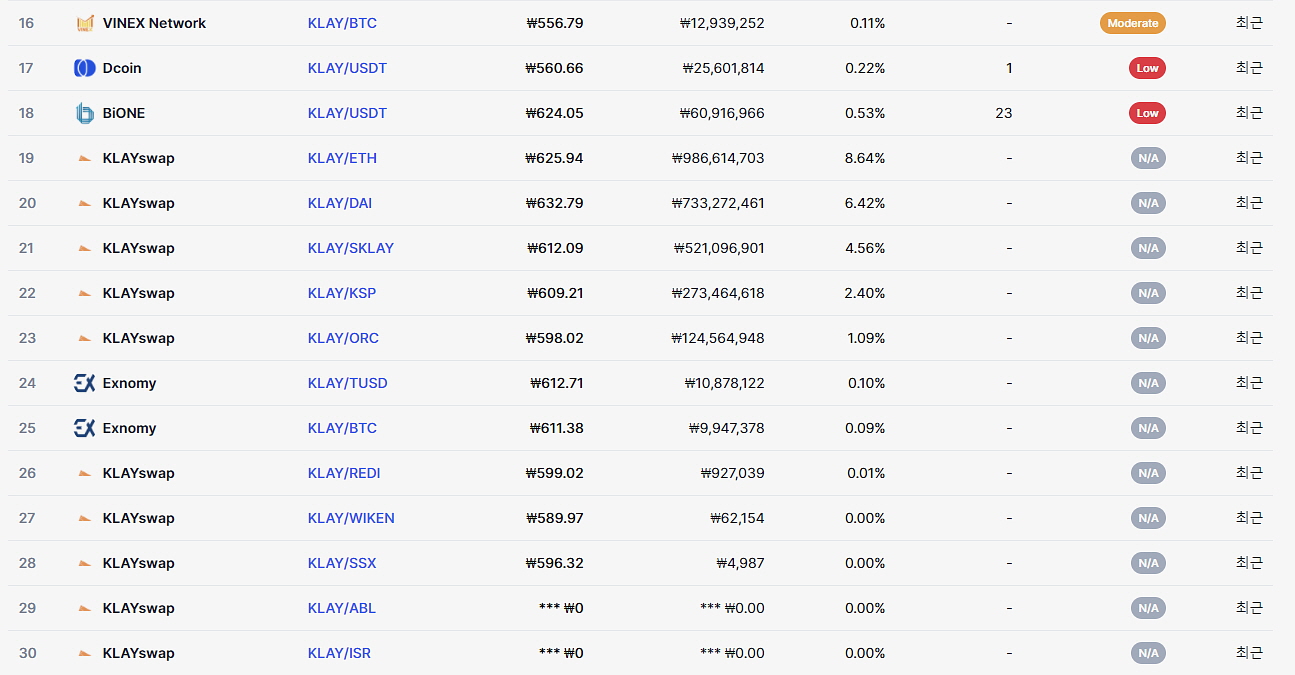
Task: Click N/A badge in KLAY/ISR row
Action: click(1148, 653)
